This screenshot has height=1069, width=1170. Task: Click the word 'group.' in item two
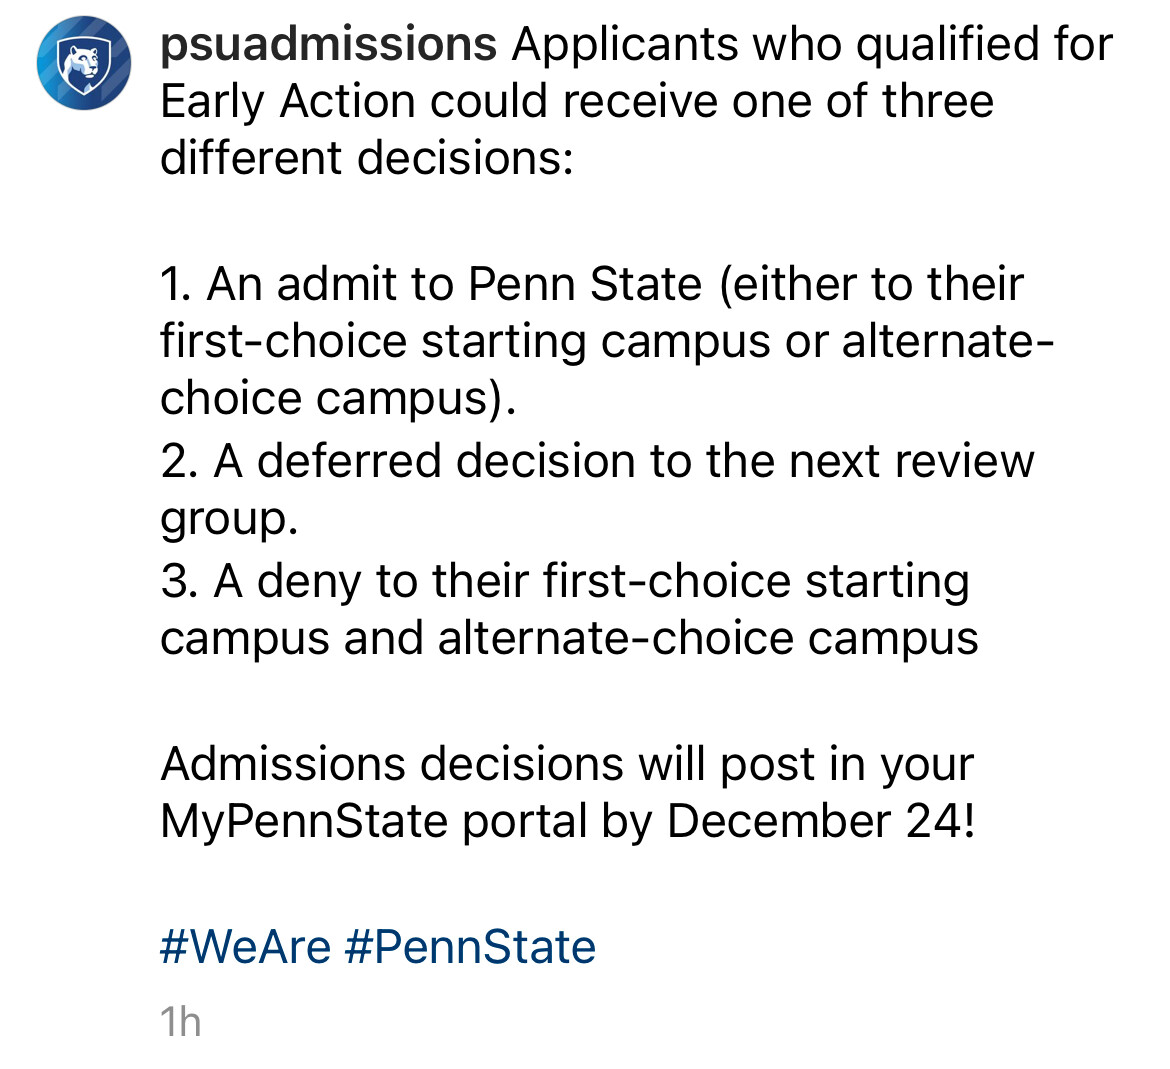pyautogui.click(x=229, y=519)
